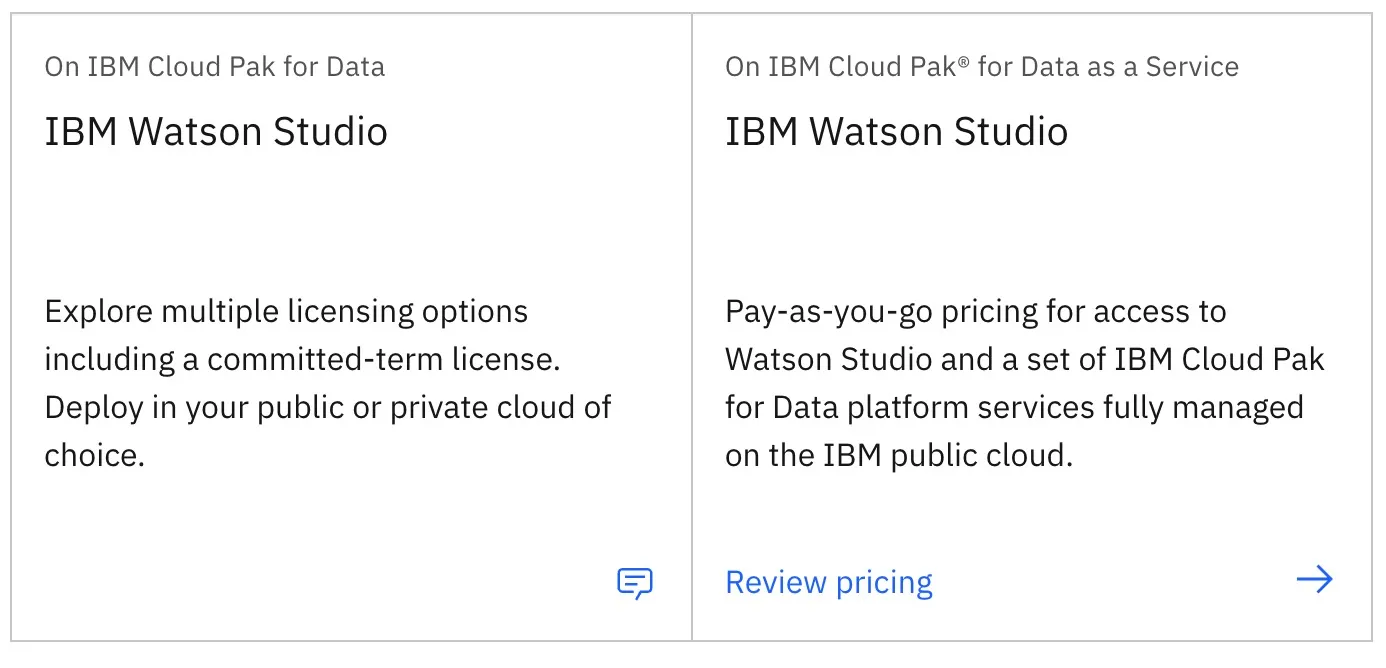This screenshot has height=668, width=1386.
Task: Select the left card's IBM Watson Studio heading
Action: 216,131
